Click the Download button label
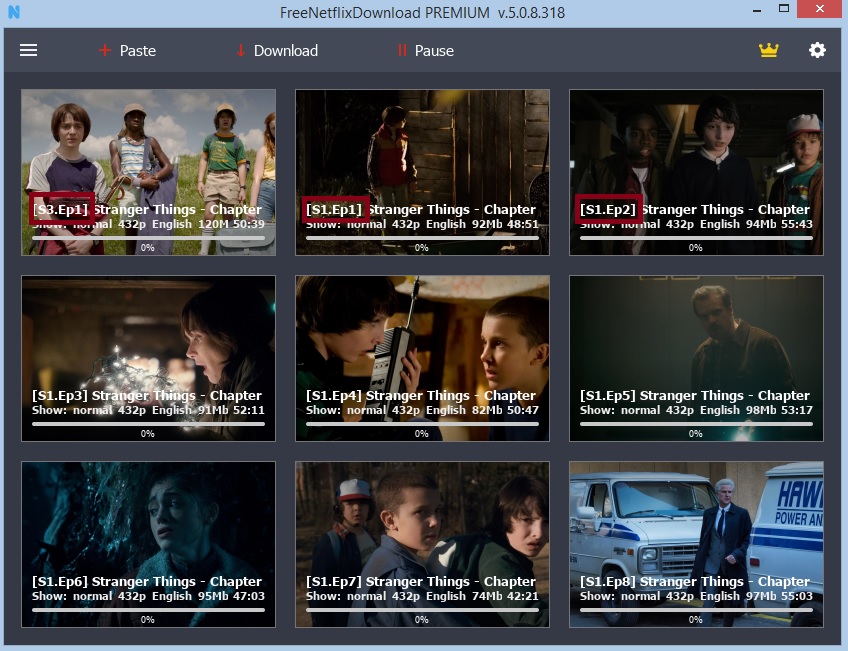848x651 pixels. click(286, 51)
